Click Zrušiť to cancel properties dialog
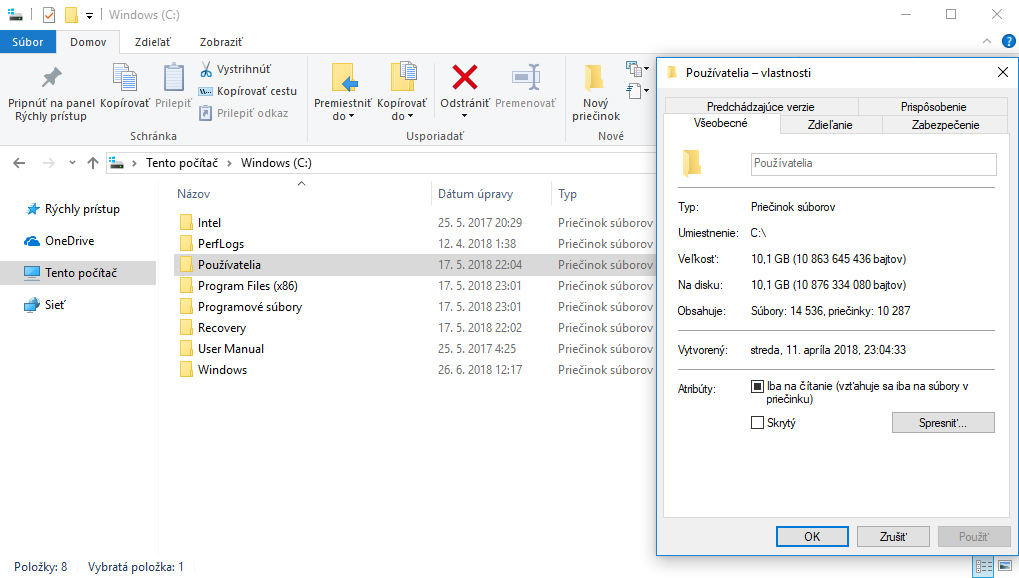Image resolution: width=1019 pixels, height=578 pixels. (893, 536)
